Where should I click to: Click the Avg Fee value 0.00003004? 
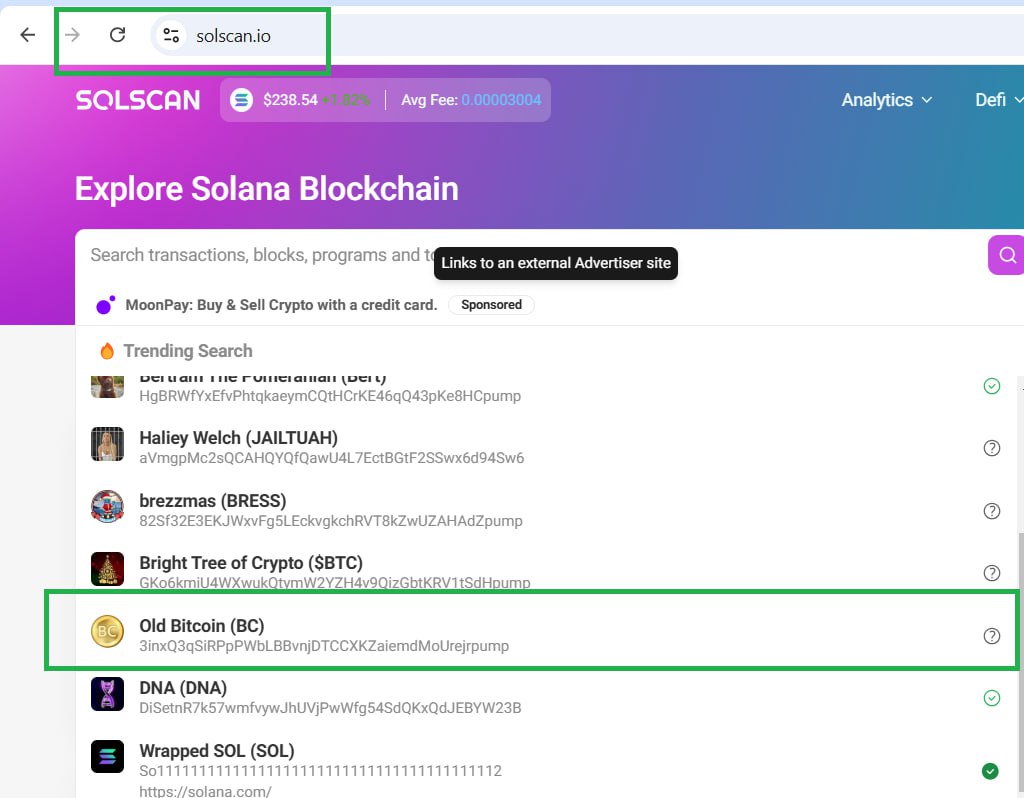tap(501, 100)
